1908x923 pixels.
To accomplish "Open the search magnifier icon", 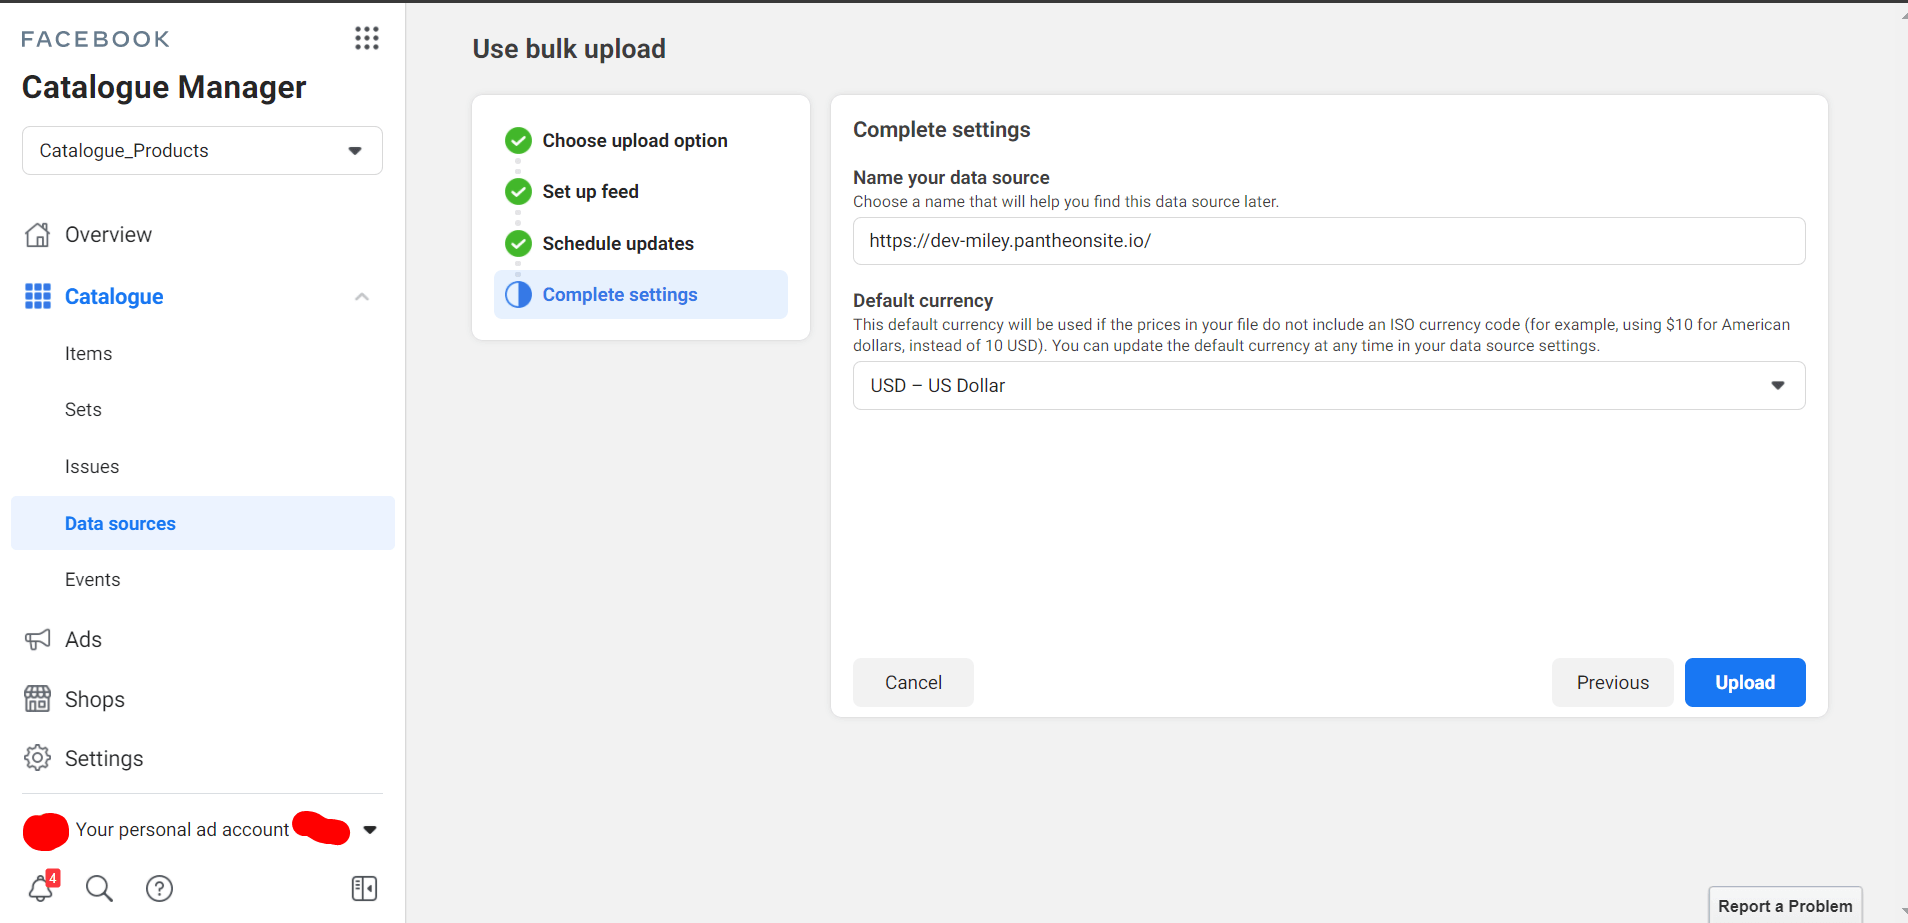I will 99,888.
